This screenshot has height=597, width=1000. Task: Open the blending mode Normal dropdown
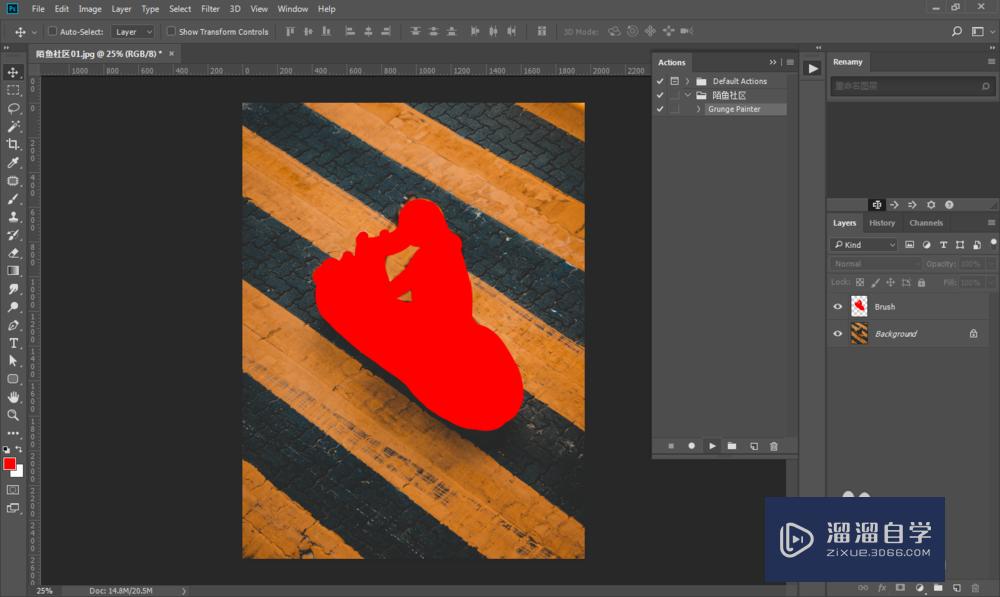tap(876, 263)
